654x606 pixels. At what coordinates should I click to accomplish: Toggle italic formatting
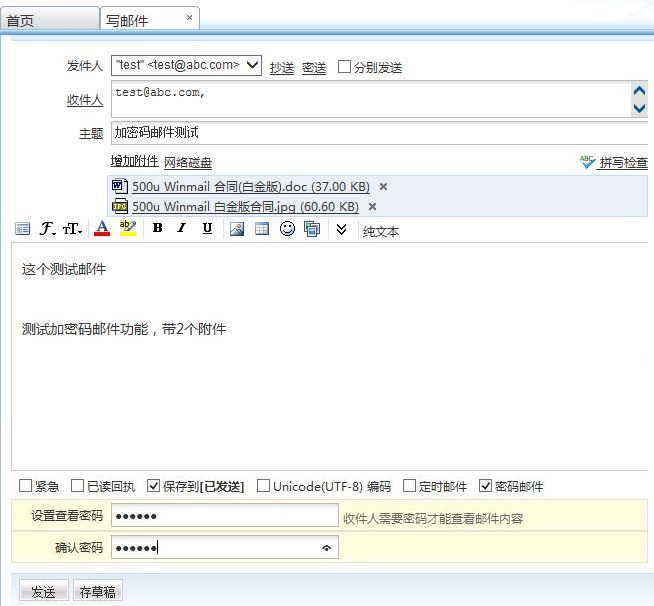tap(182, 228)
